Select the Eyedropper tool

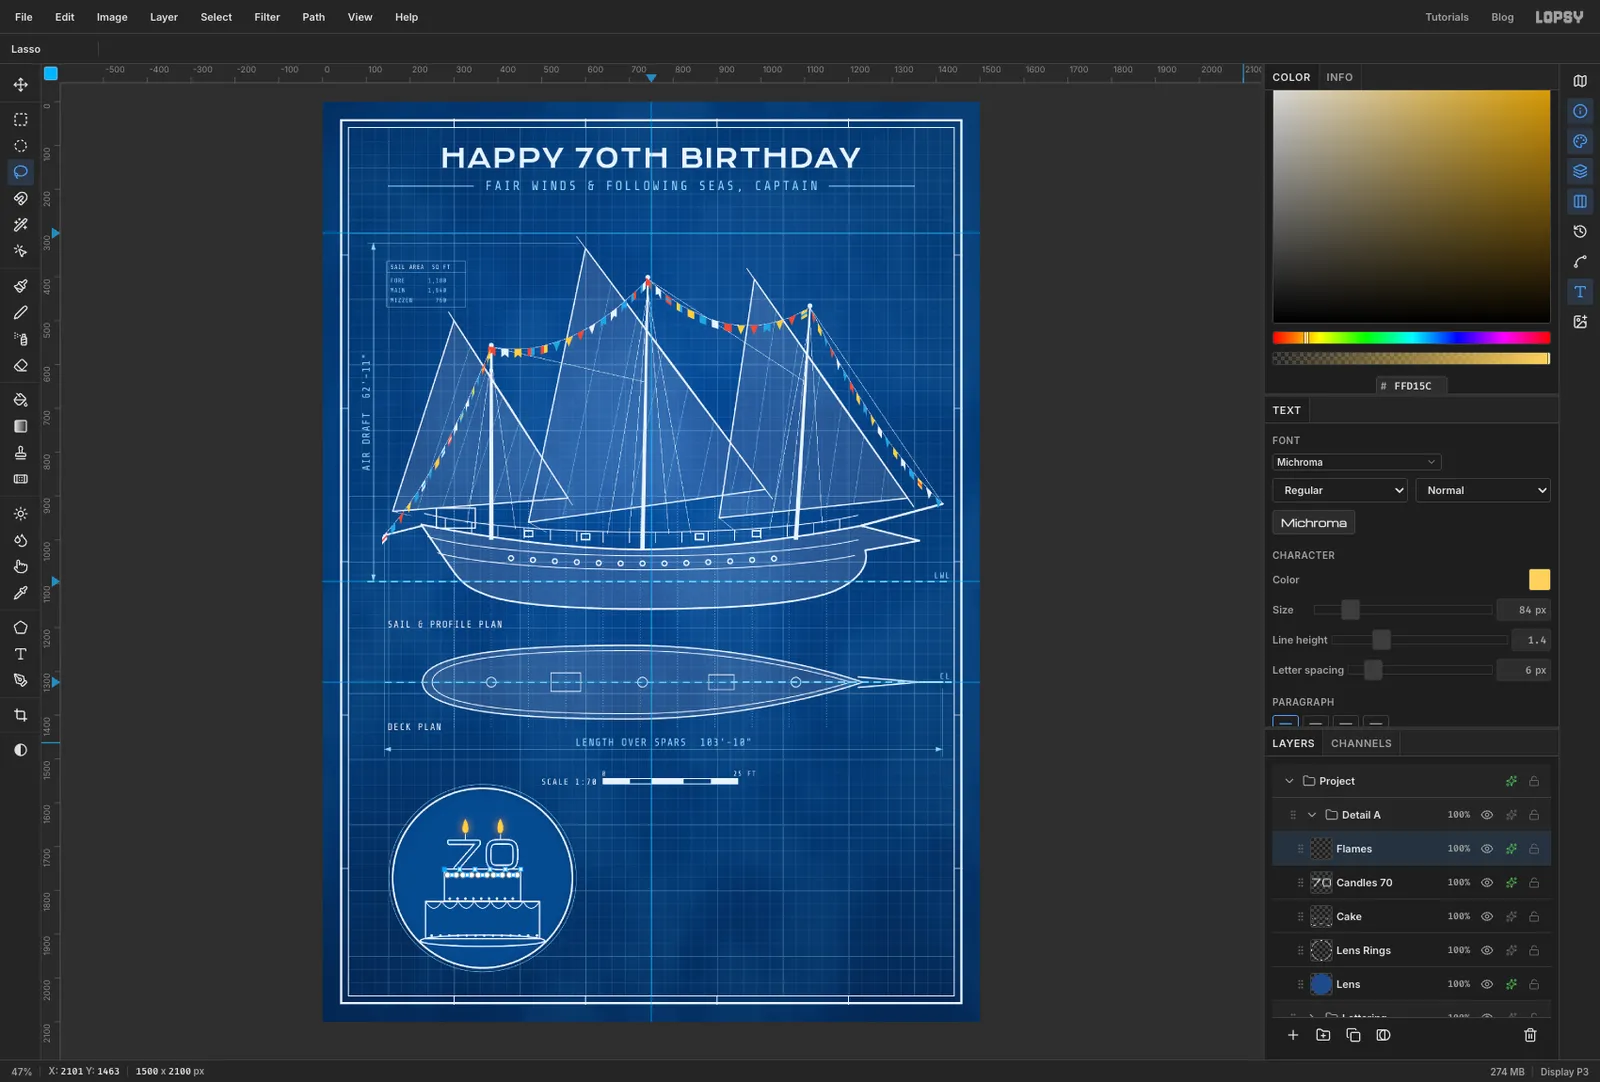pyautogui.click(x=20, y=593)
